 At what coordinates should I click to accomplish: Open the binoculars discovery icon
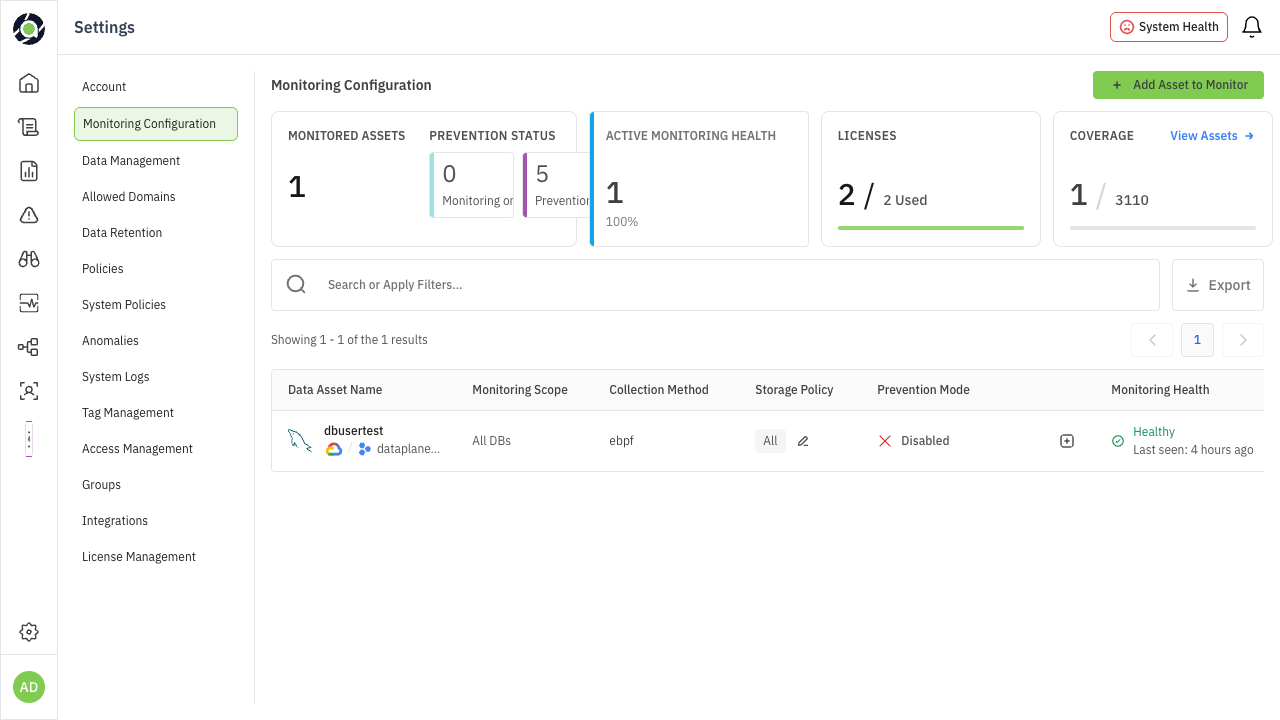[x=29, y=259]
